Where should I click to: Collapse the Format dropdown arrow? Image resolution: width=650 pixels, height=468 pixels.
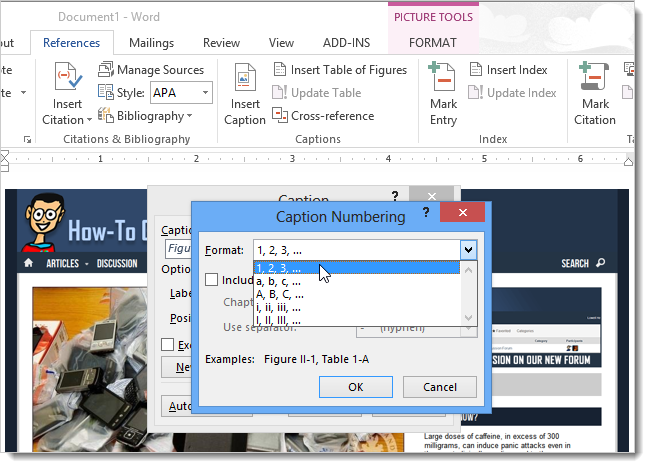coord(468,250)
